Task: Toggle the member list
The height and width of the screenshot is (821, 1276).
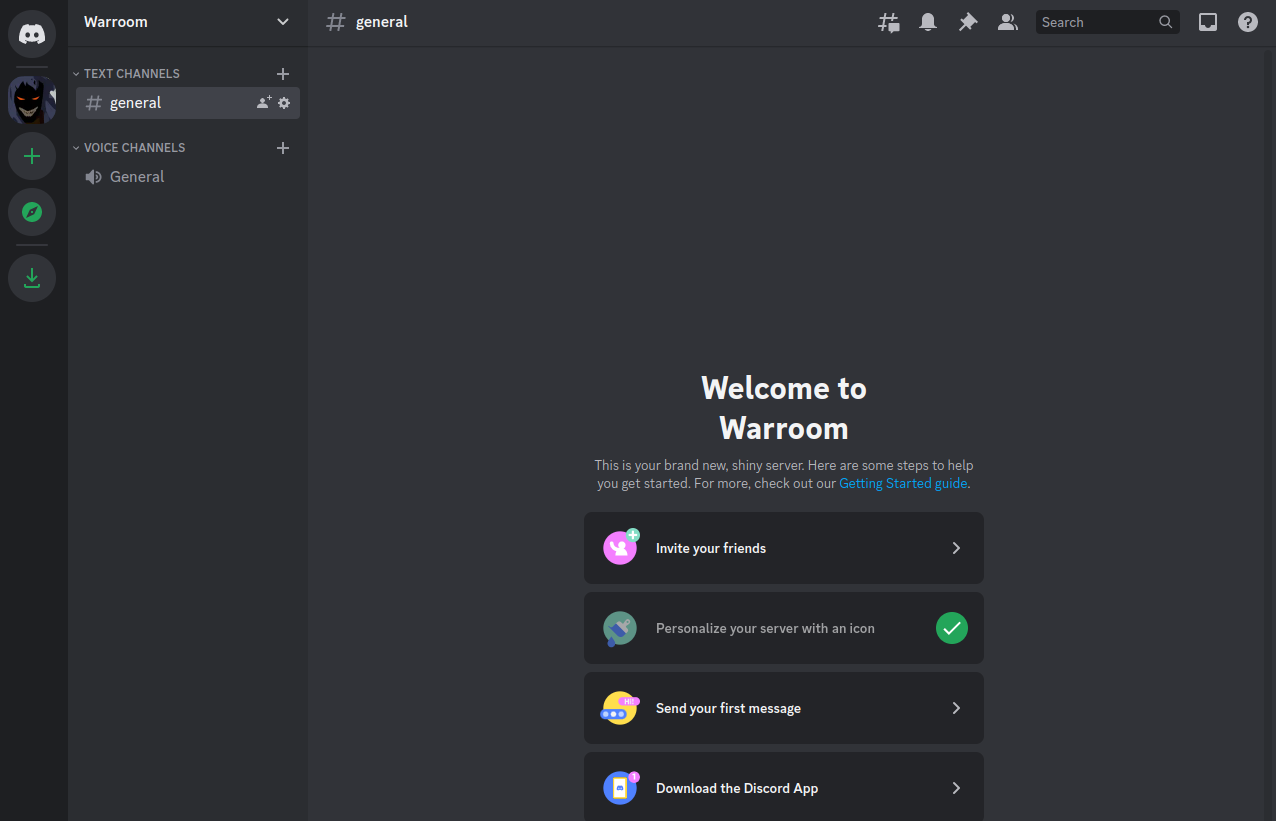Action: 1008,22
